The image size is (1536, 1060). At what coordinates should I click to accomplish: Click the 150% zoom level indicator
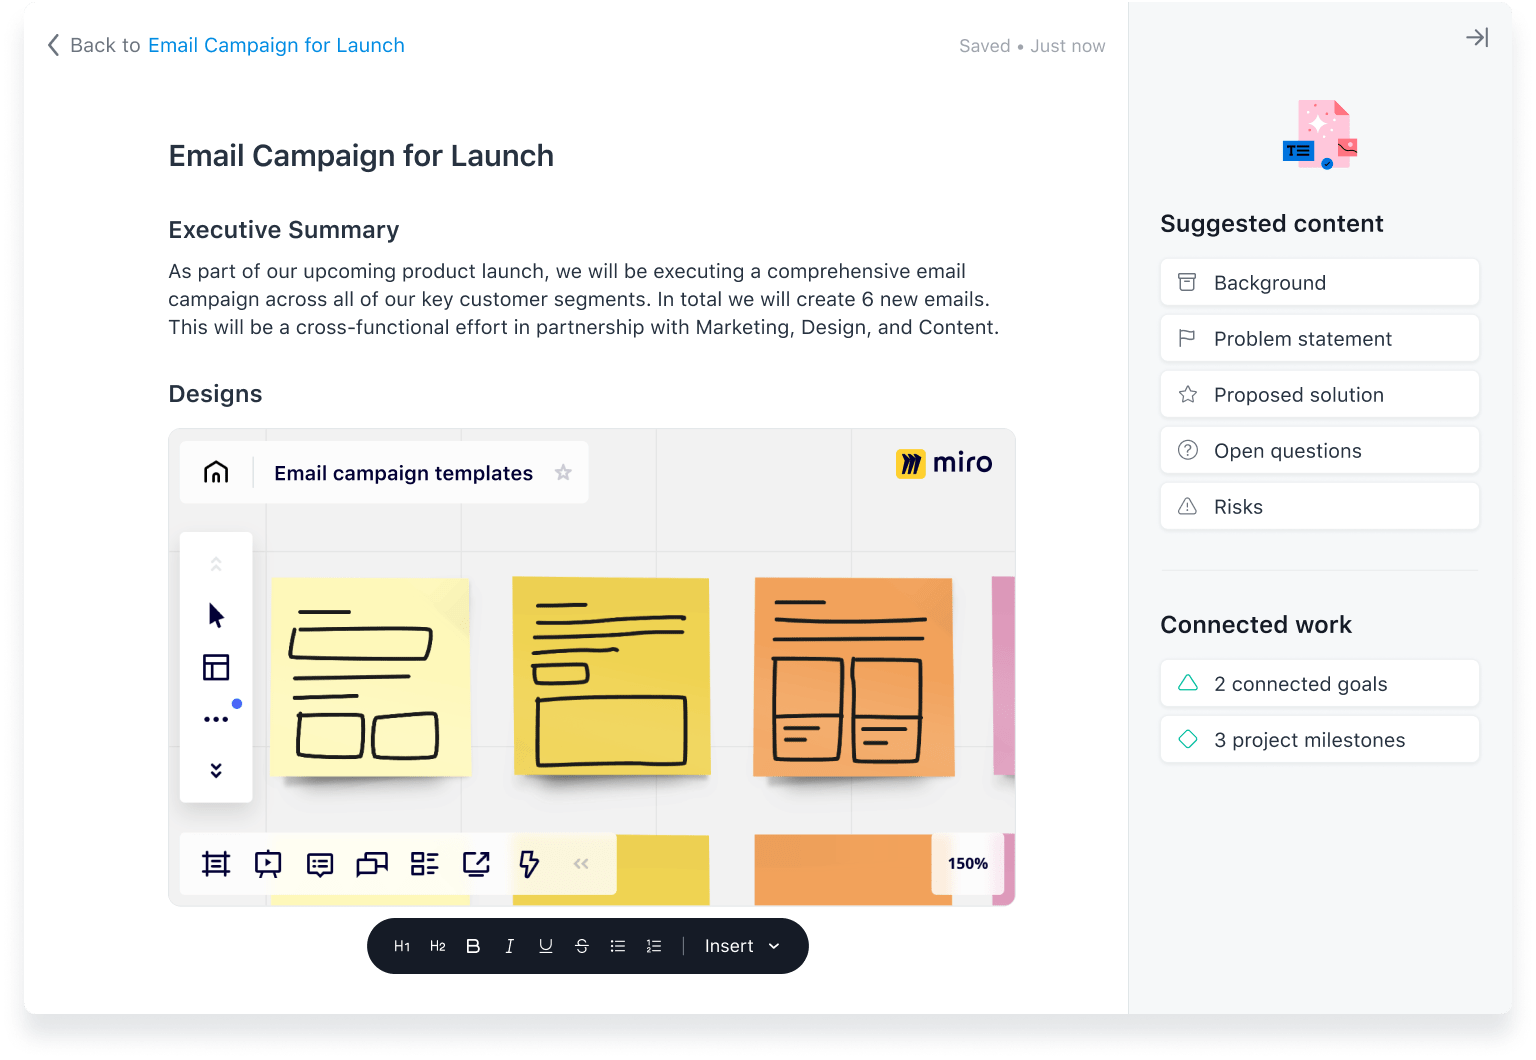coord(967,863)
